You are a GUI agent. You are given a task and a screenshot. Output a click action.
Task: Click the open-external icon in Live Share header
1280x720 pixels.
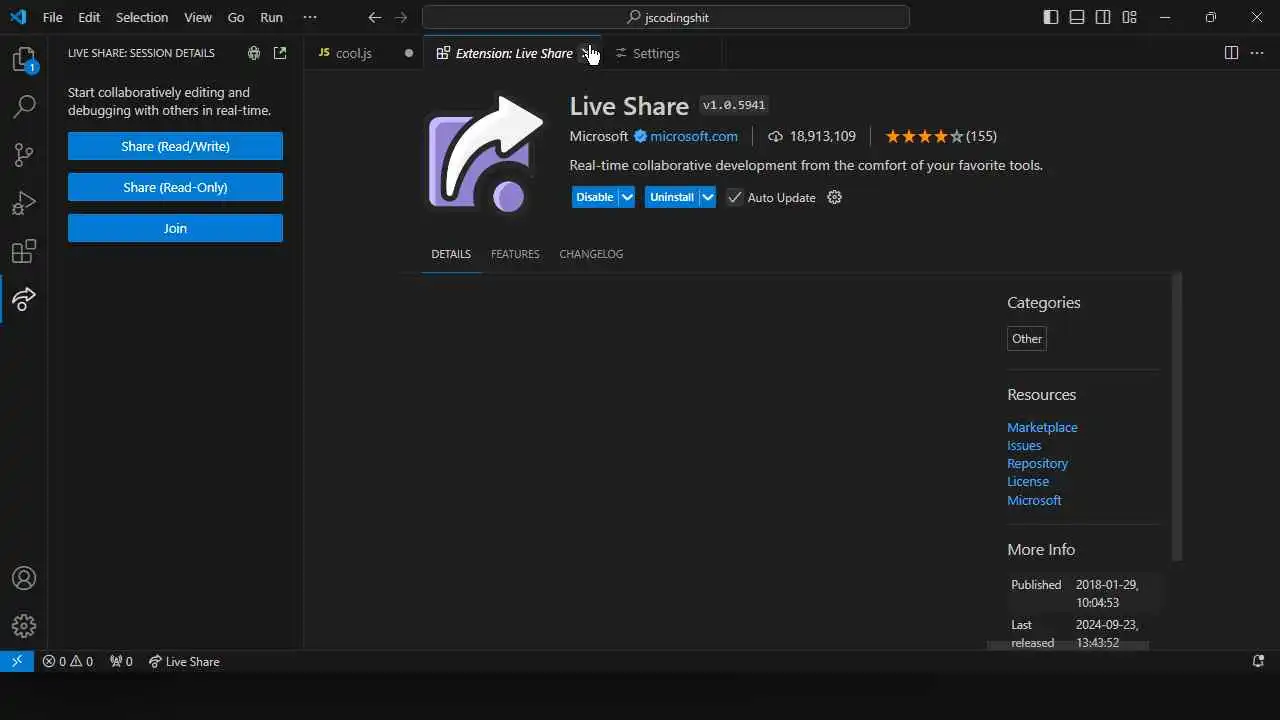(x=280, y=53)
